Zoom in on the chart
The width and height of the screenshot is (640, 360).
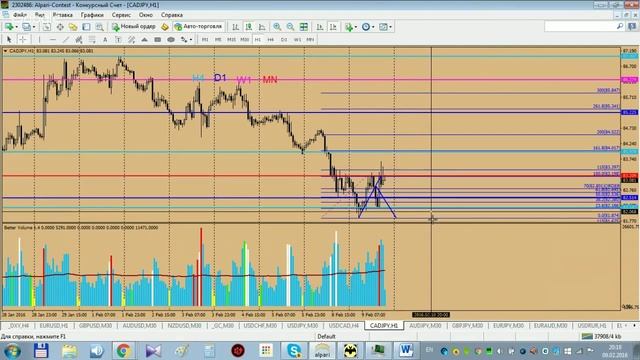click(277, 27)
